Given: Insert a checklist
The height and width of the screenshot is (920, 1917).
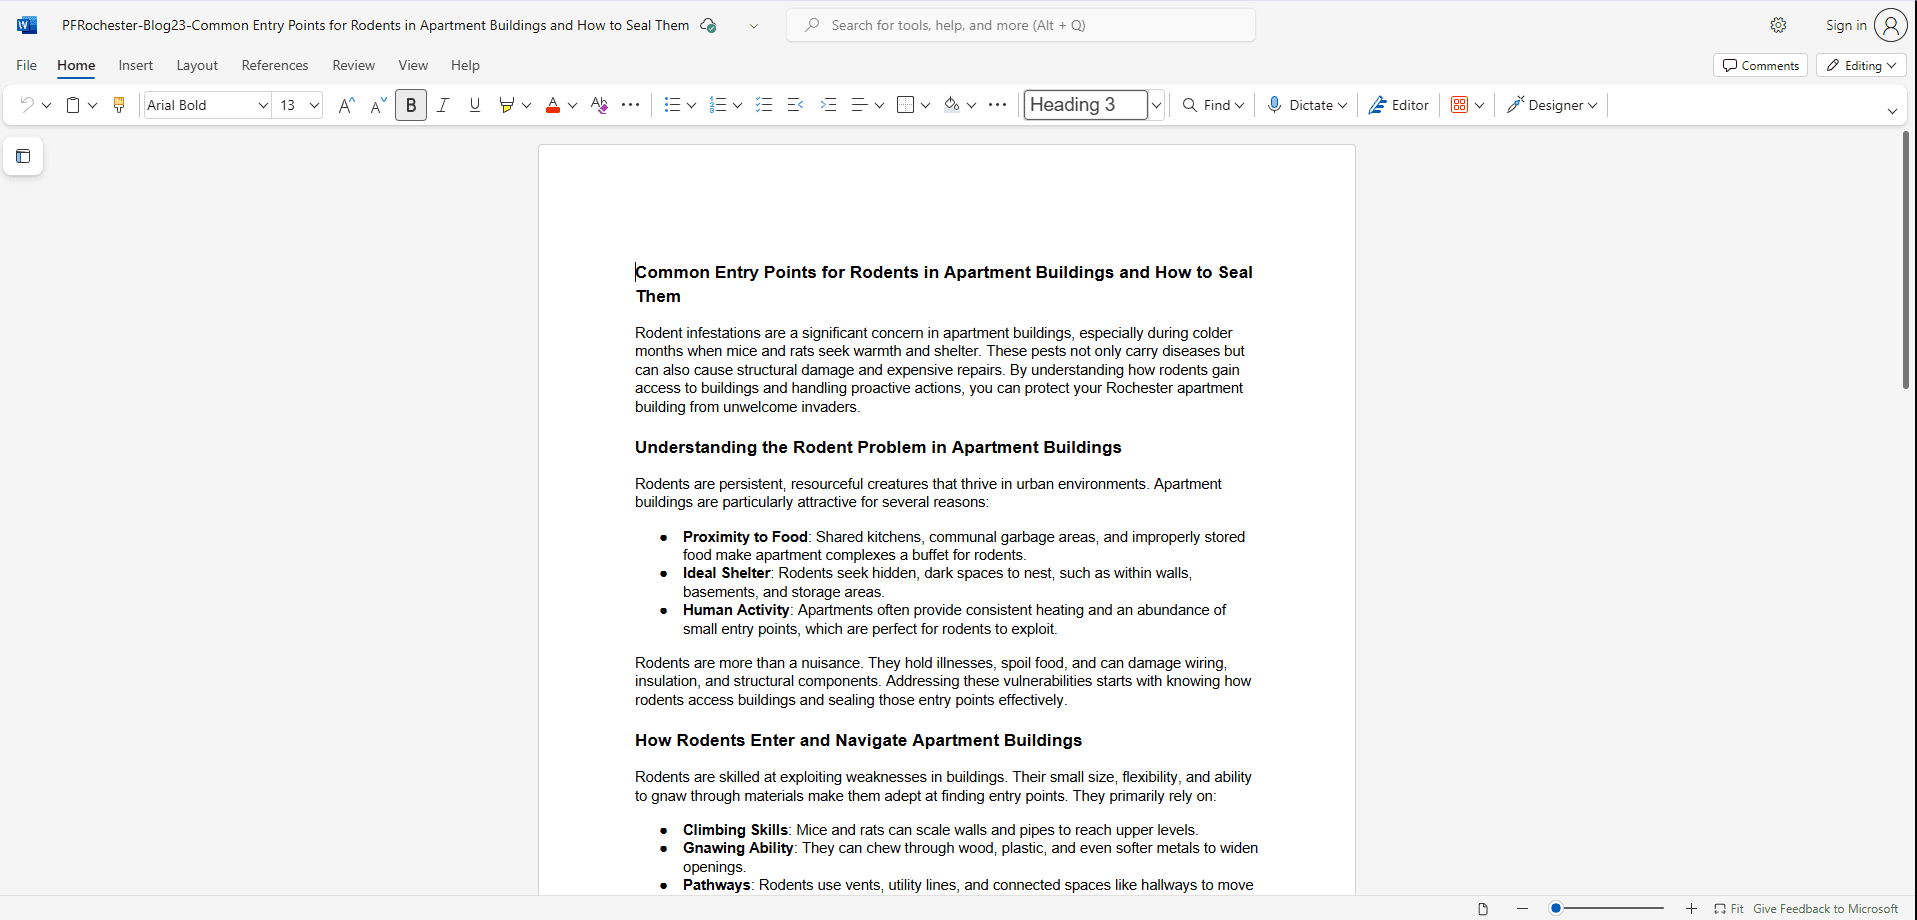Looking at the screenshot, I should [x=764, y=105].
